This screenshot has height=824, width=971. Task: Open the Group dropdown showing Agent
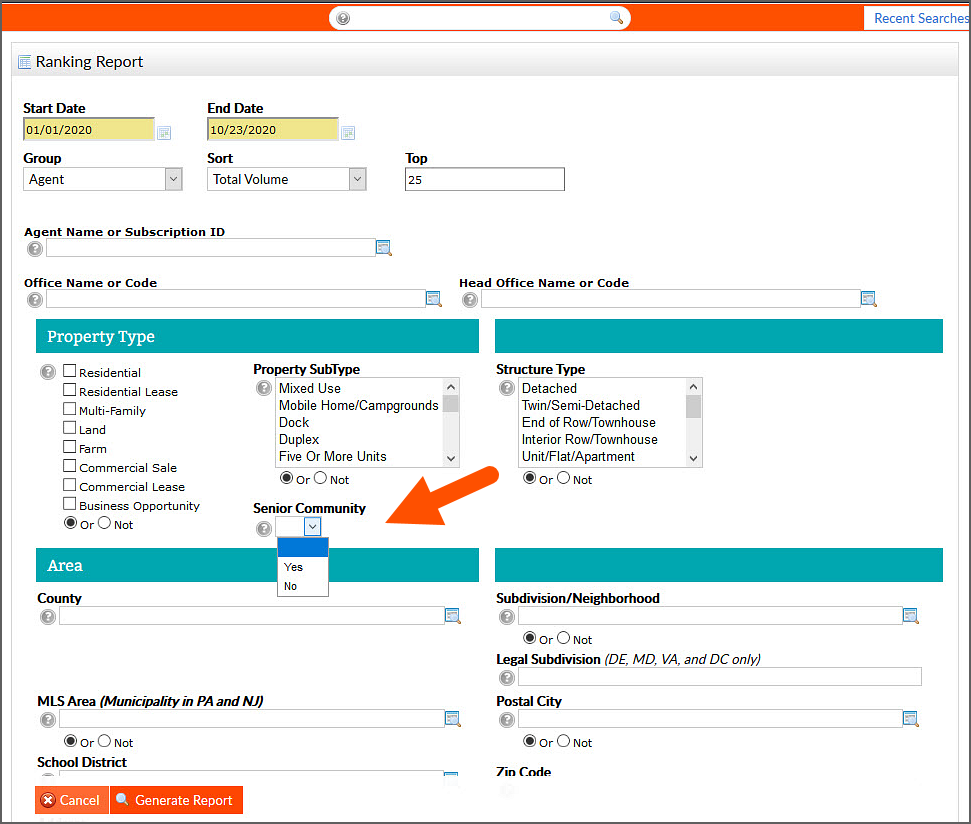103,180
